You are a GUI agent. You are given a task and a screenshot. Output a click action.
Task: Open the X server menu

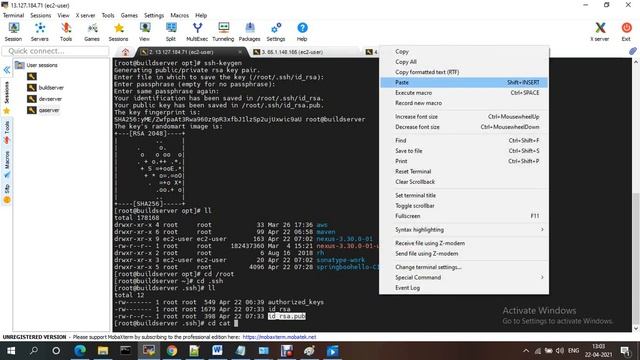[85, 15]
